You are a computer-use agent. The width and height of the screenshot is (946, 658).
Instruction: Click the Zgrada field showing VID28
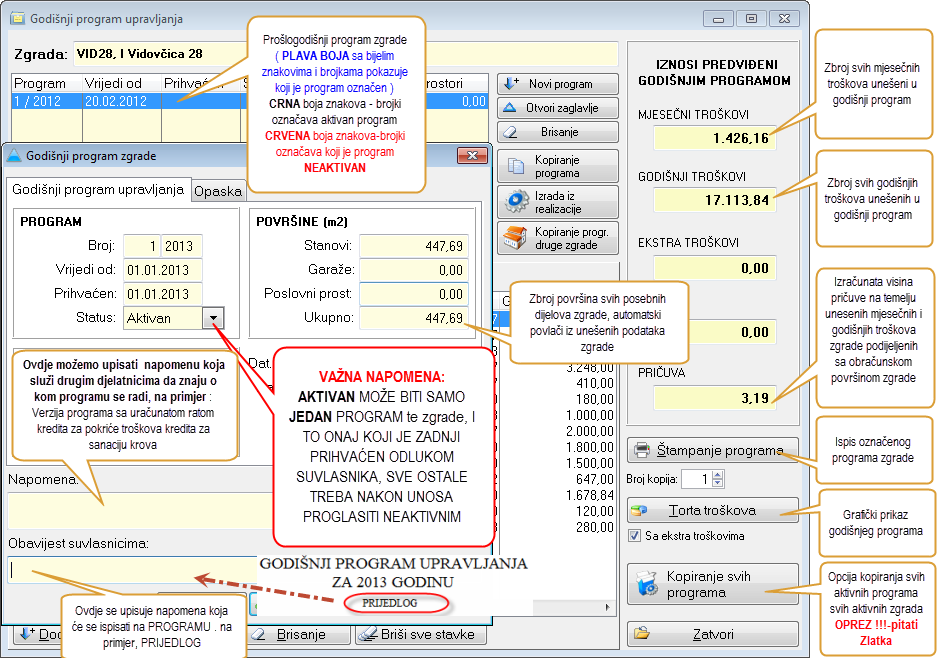(346, 54)
